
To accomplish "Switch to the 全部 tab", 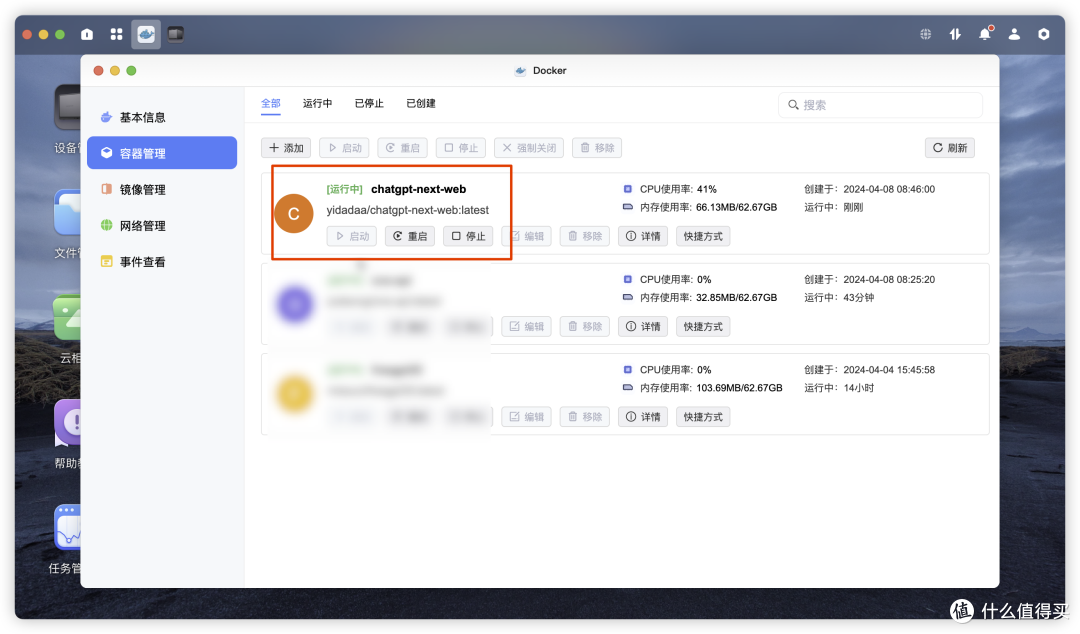I will click(x=271, y=103).
